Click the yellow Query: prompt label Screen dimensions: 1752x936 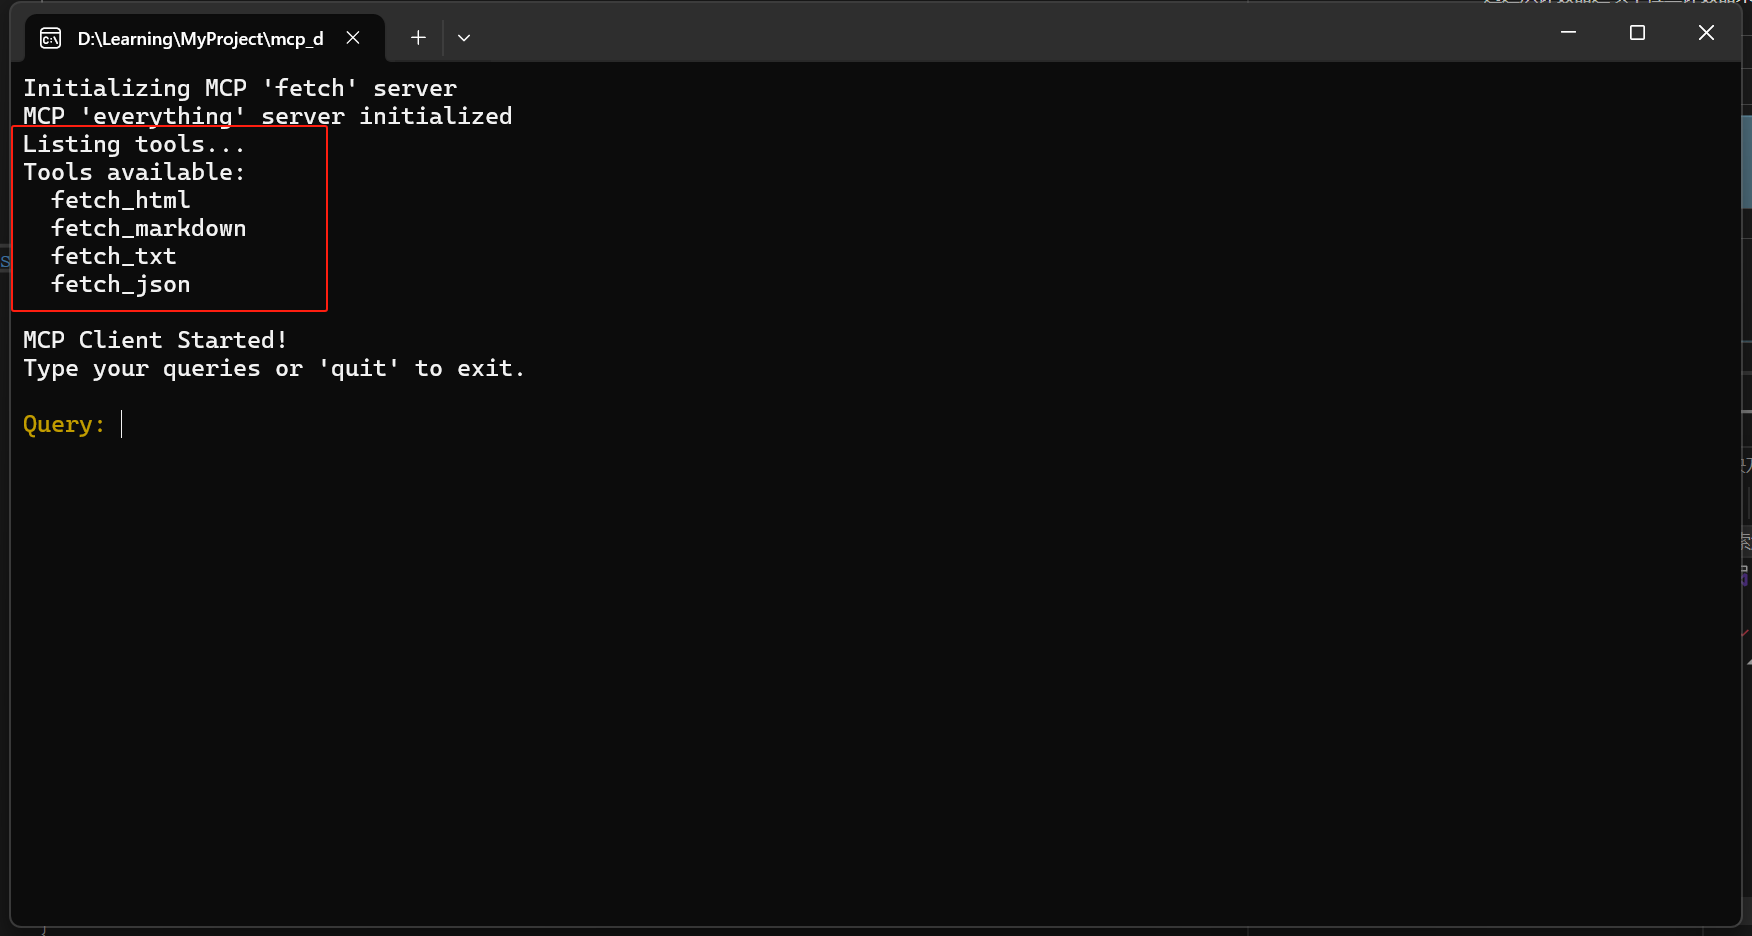pyautogui.click(x=64, y=424)
